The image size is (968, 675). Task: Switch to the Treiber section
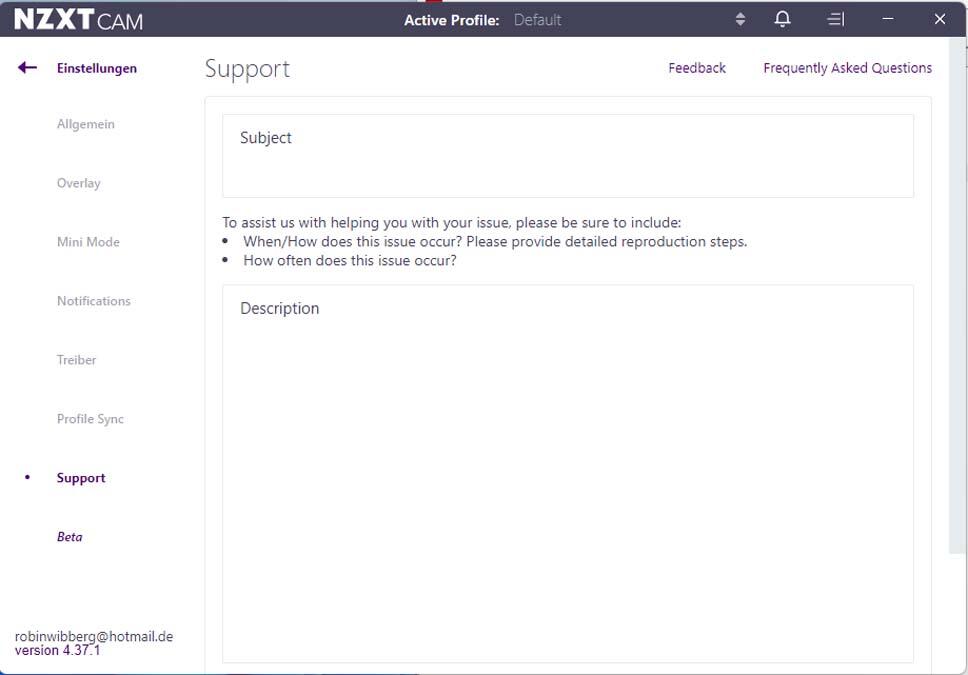77,360
